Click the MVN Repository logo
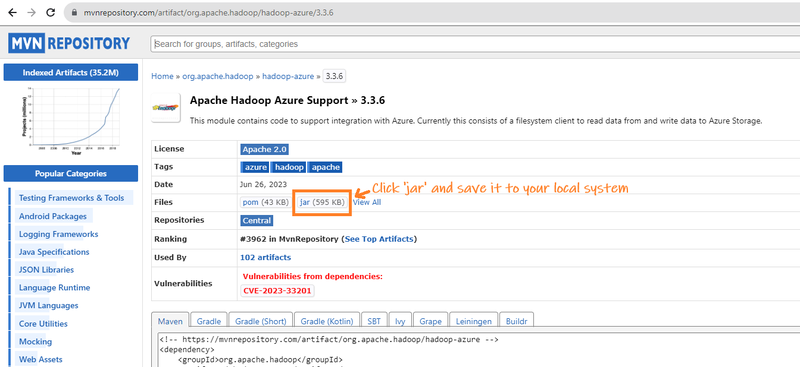 (69, 43)
